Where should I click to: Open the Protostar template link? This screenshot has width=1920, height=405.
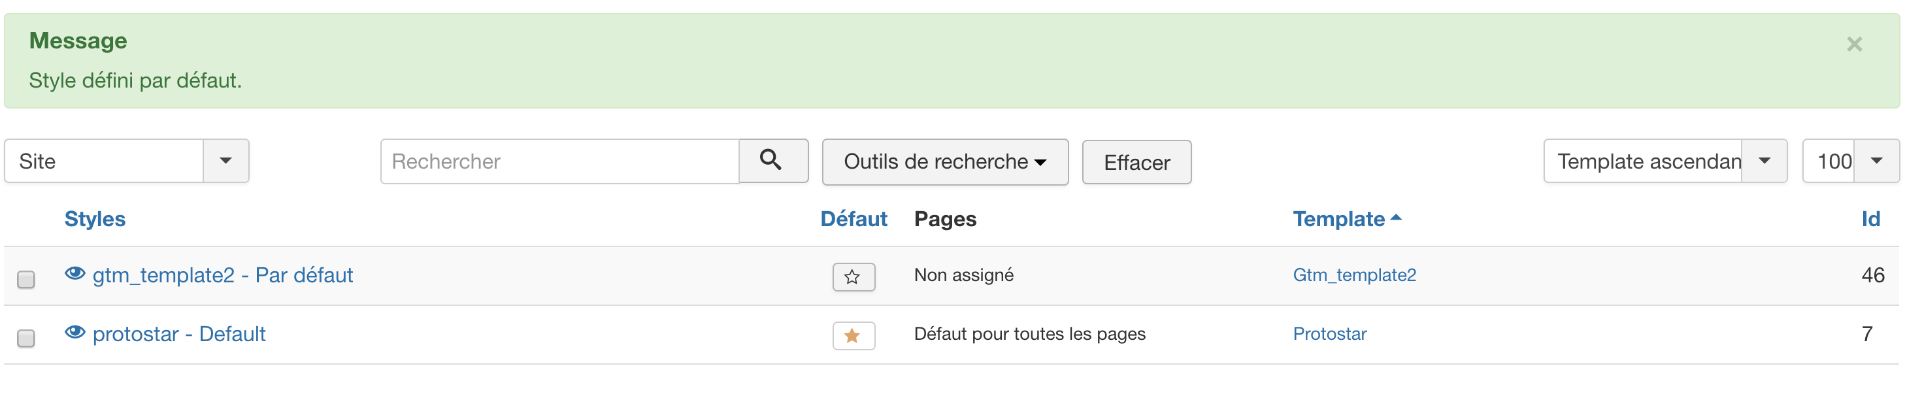click(1329, 334)
